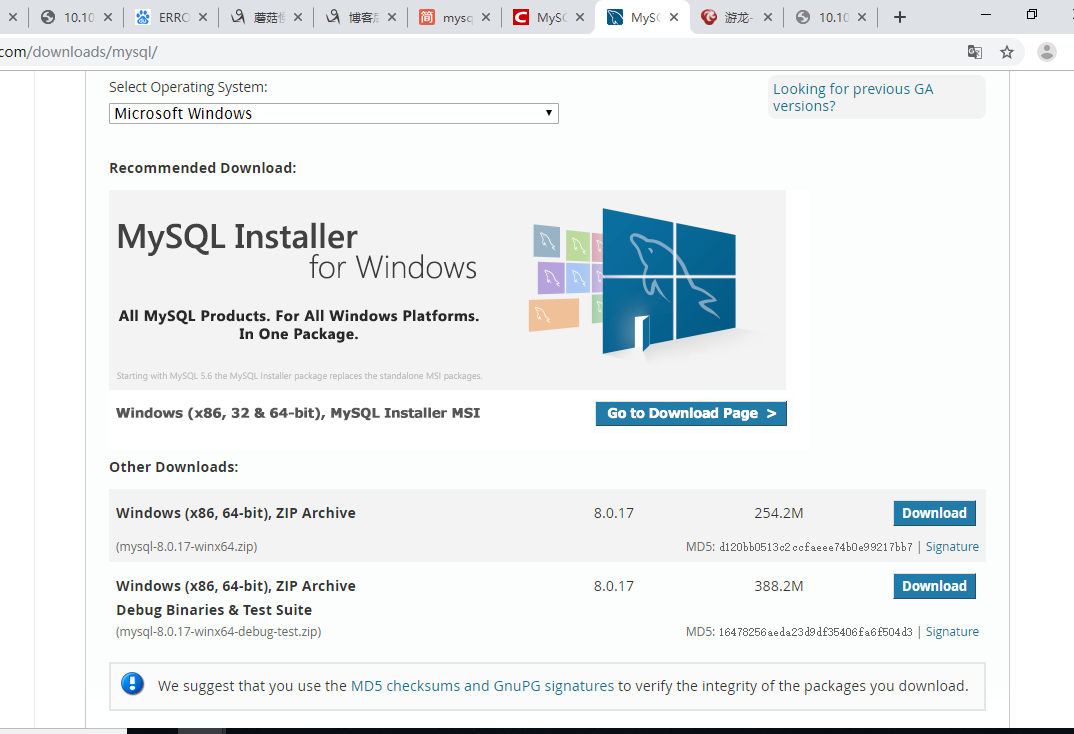1074x734 pixels.
Task: Click the (mysql-8.0.17-winx64-debug-test.zip) filename text
Action: tap(218, 631)
